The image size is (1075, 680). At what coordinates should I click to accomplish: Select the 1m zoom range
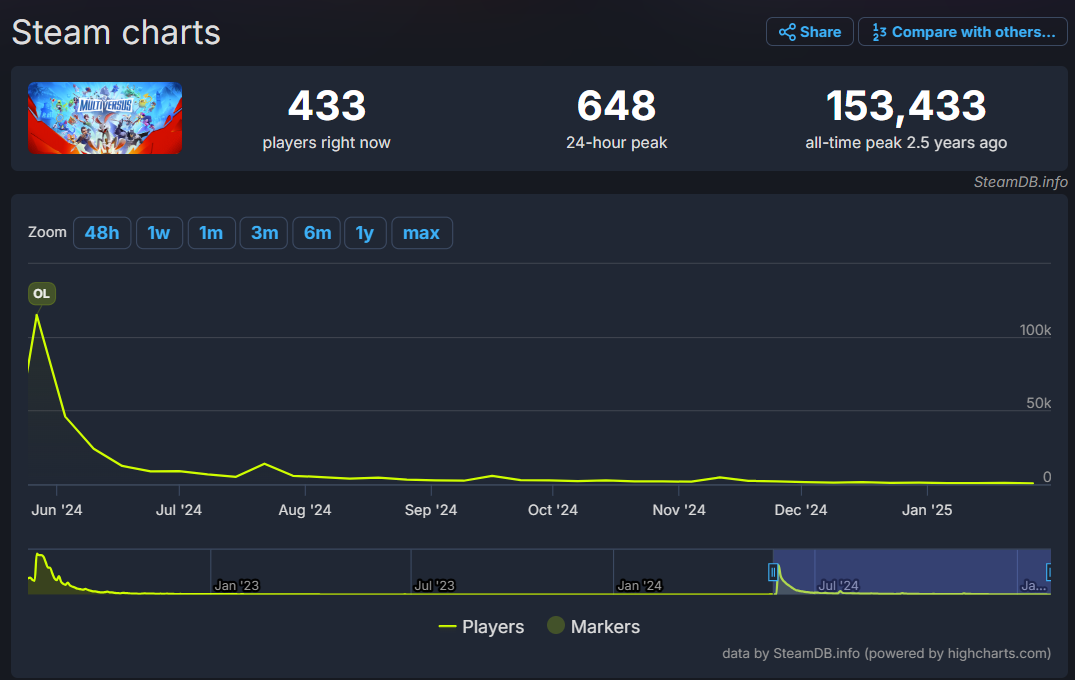(211, 233)
